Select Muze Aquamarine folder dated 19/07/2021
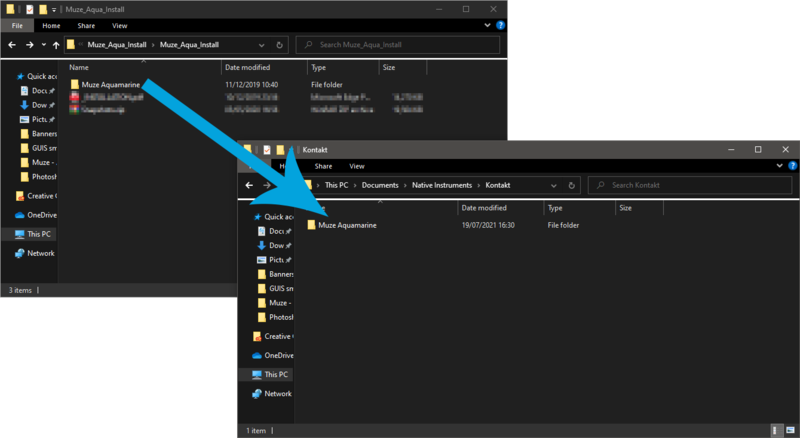The height and width of the screenshot is (438, 800). (x=342, y=225)
